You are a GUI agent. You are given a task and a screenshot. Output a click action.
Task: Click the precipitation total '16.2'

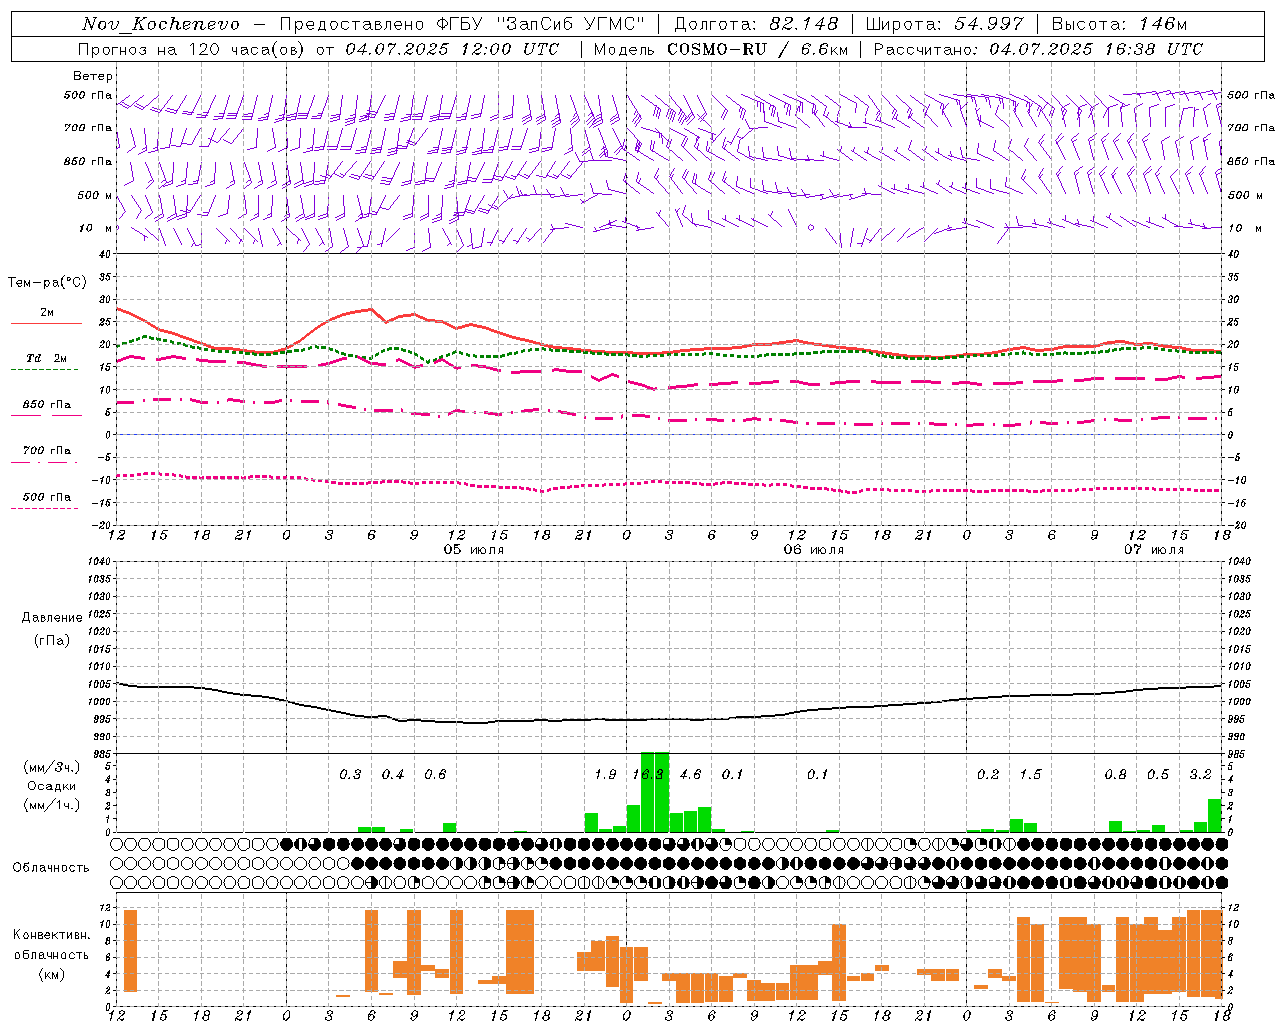point(648,774)
